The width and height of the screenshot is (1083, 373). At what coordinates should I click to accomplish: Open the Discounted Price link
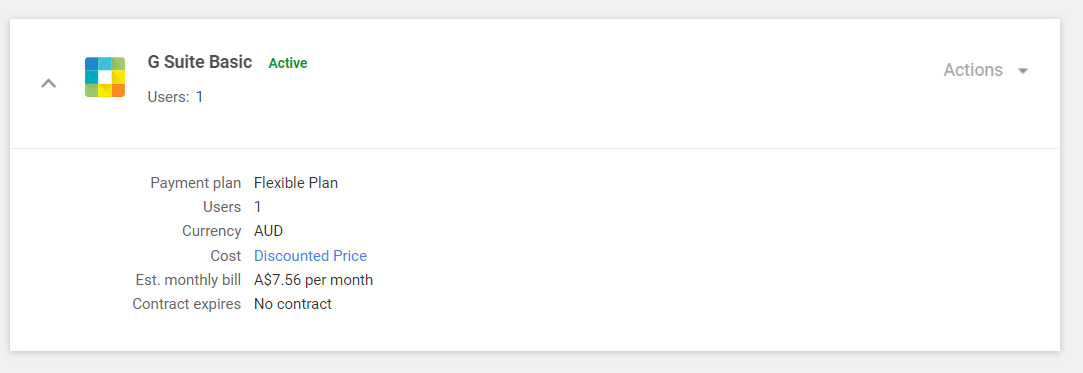pos(310,256)
